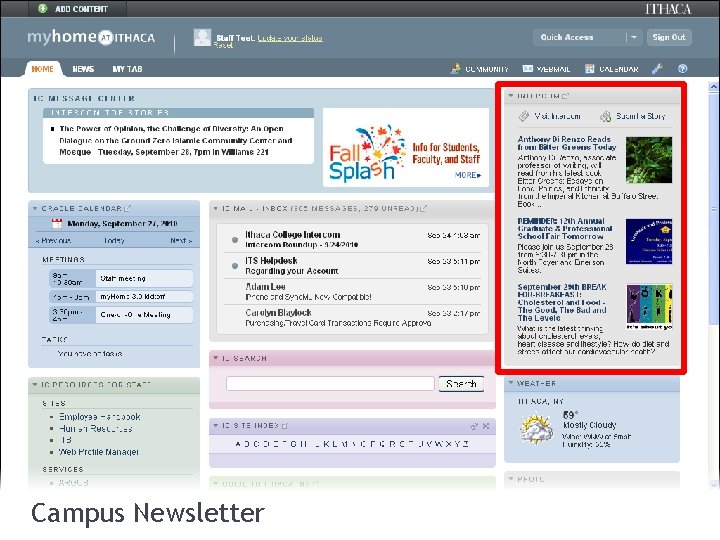Go to Previous calendar day
720x540 pixels.
tap(53, 241)
